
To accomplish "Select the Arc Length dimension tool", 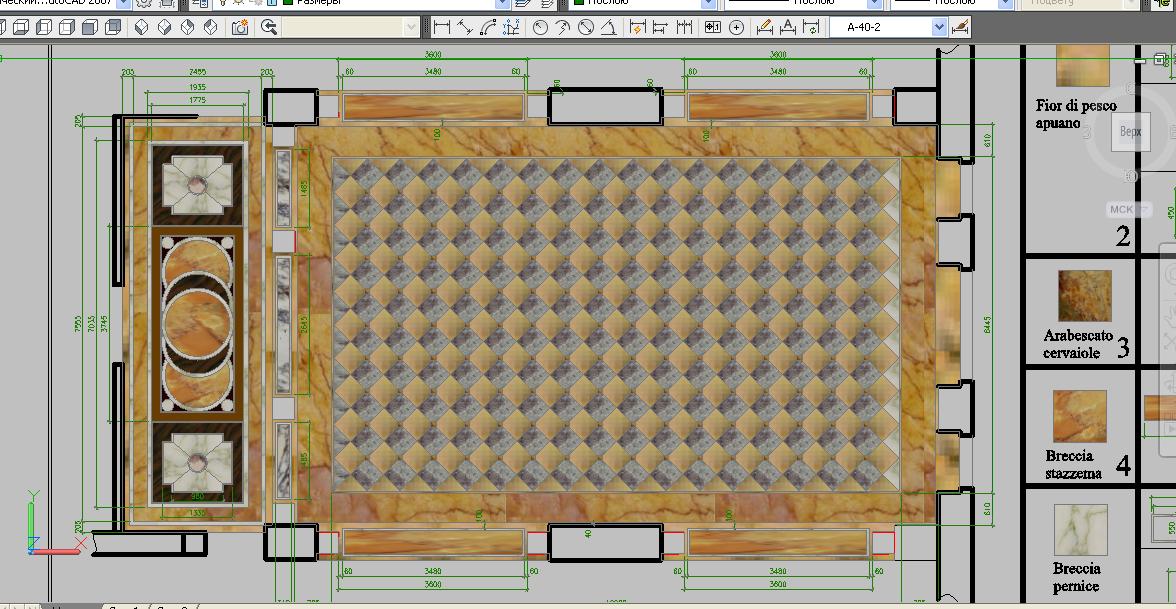I will (488, 28).
